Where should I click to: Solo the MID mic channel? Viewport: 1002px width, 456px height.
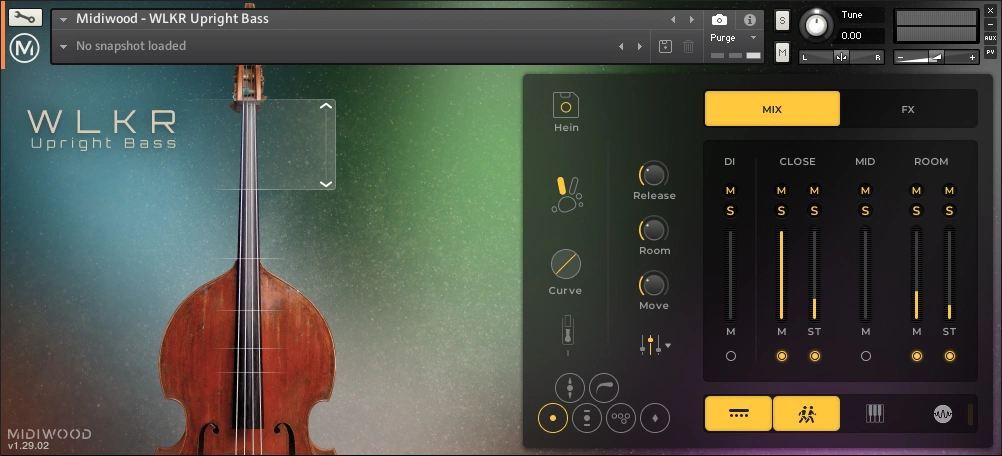865,210
